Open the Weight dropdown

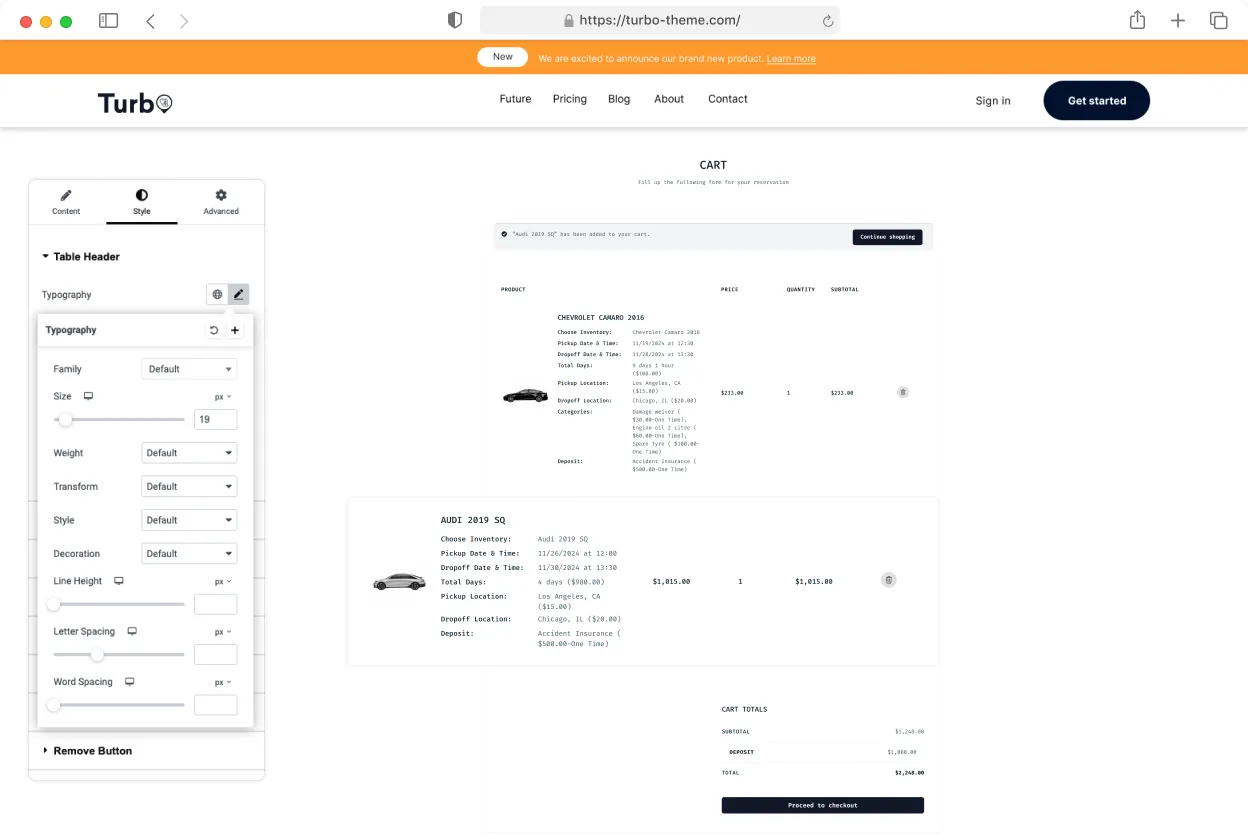189,453
